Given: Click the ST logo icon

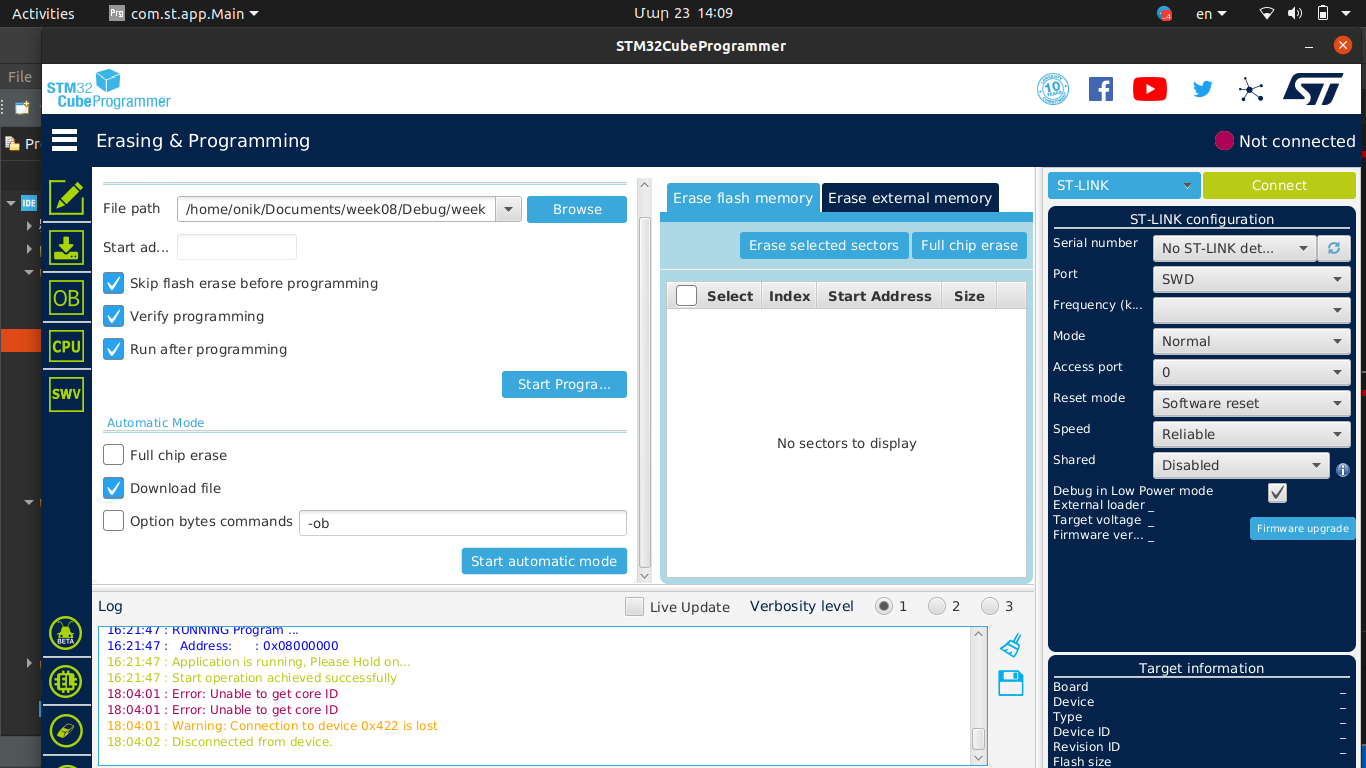Looking at the screenshot, I should [1314, 89].
